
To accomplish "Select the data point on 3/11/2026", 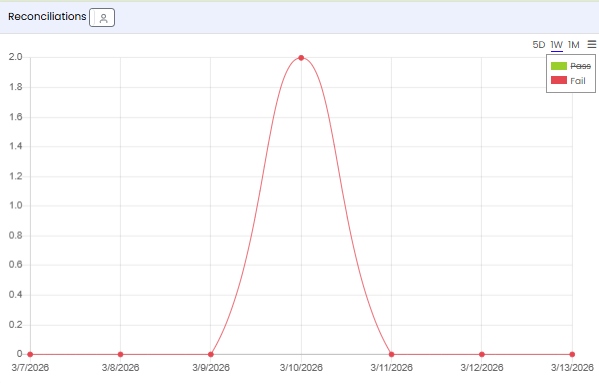I will 392,354.
